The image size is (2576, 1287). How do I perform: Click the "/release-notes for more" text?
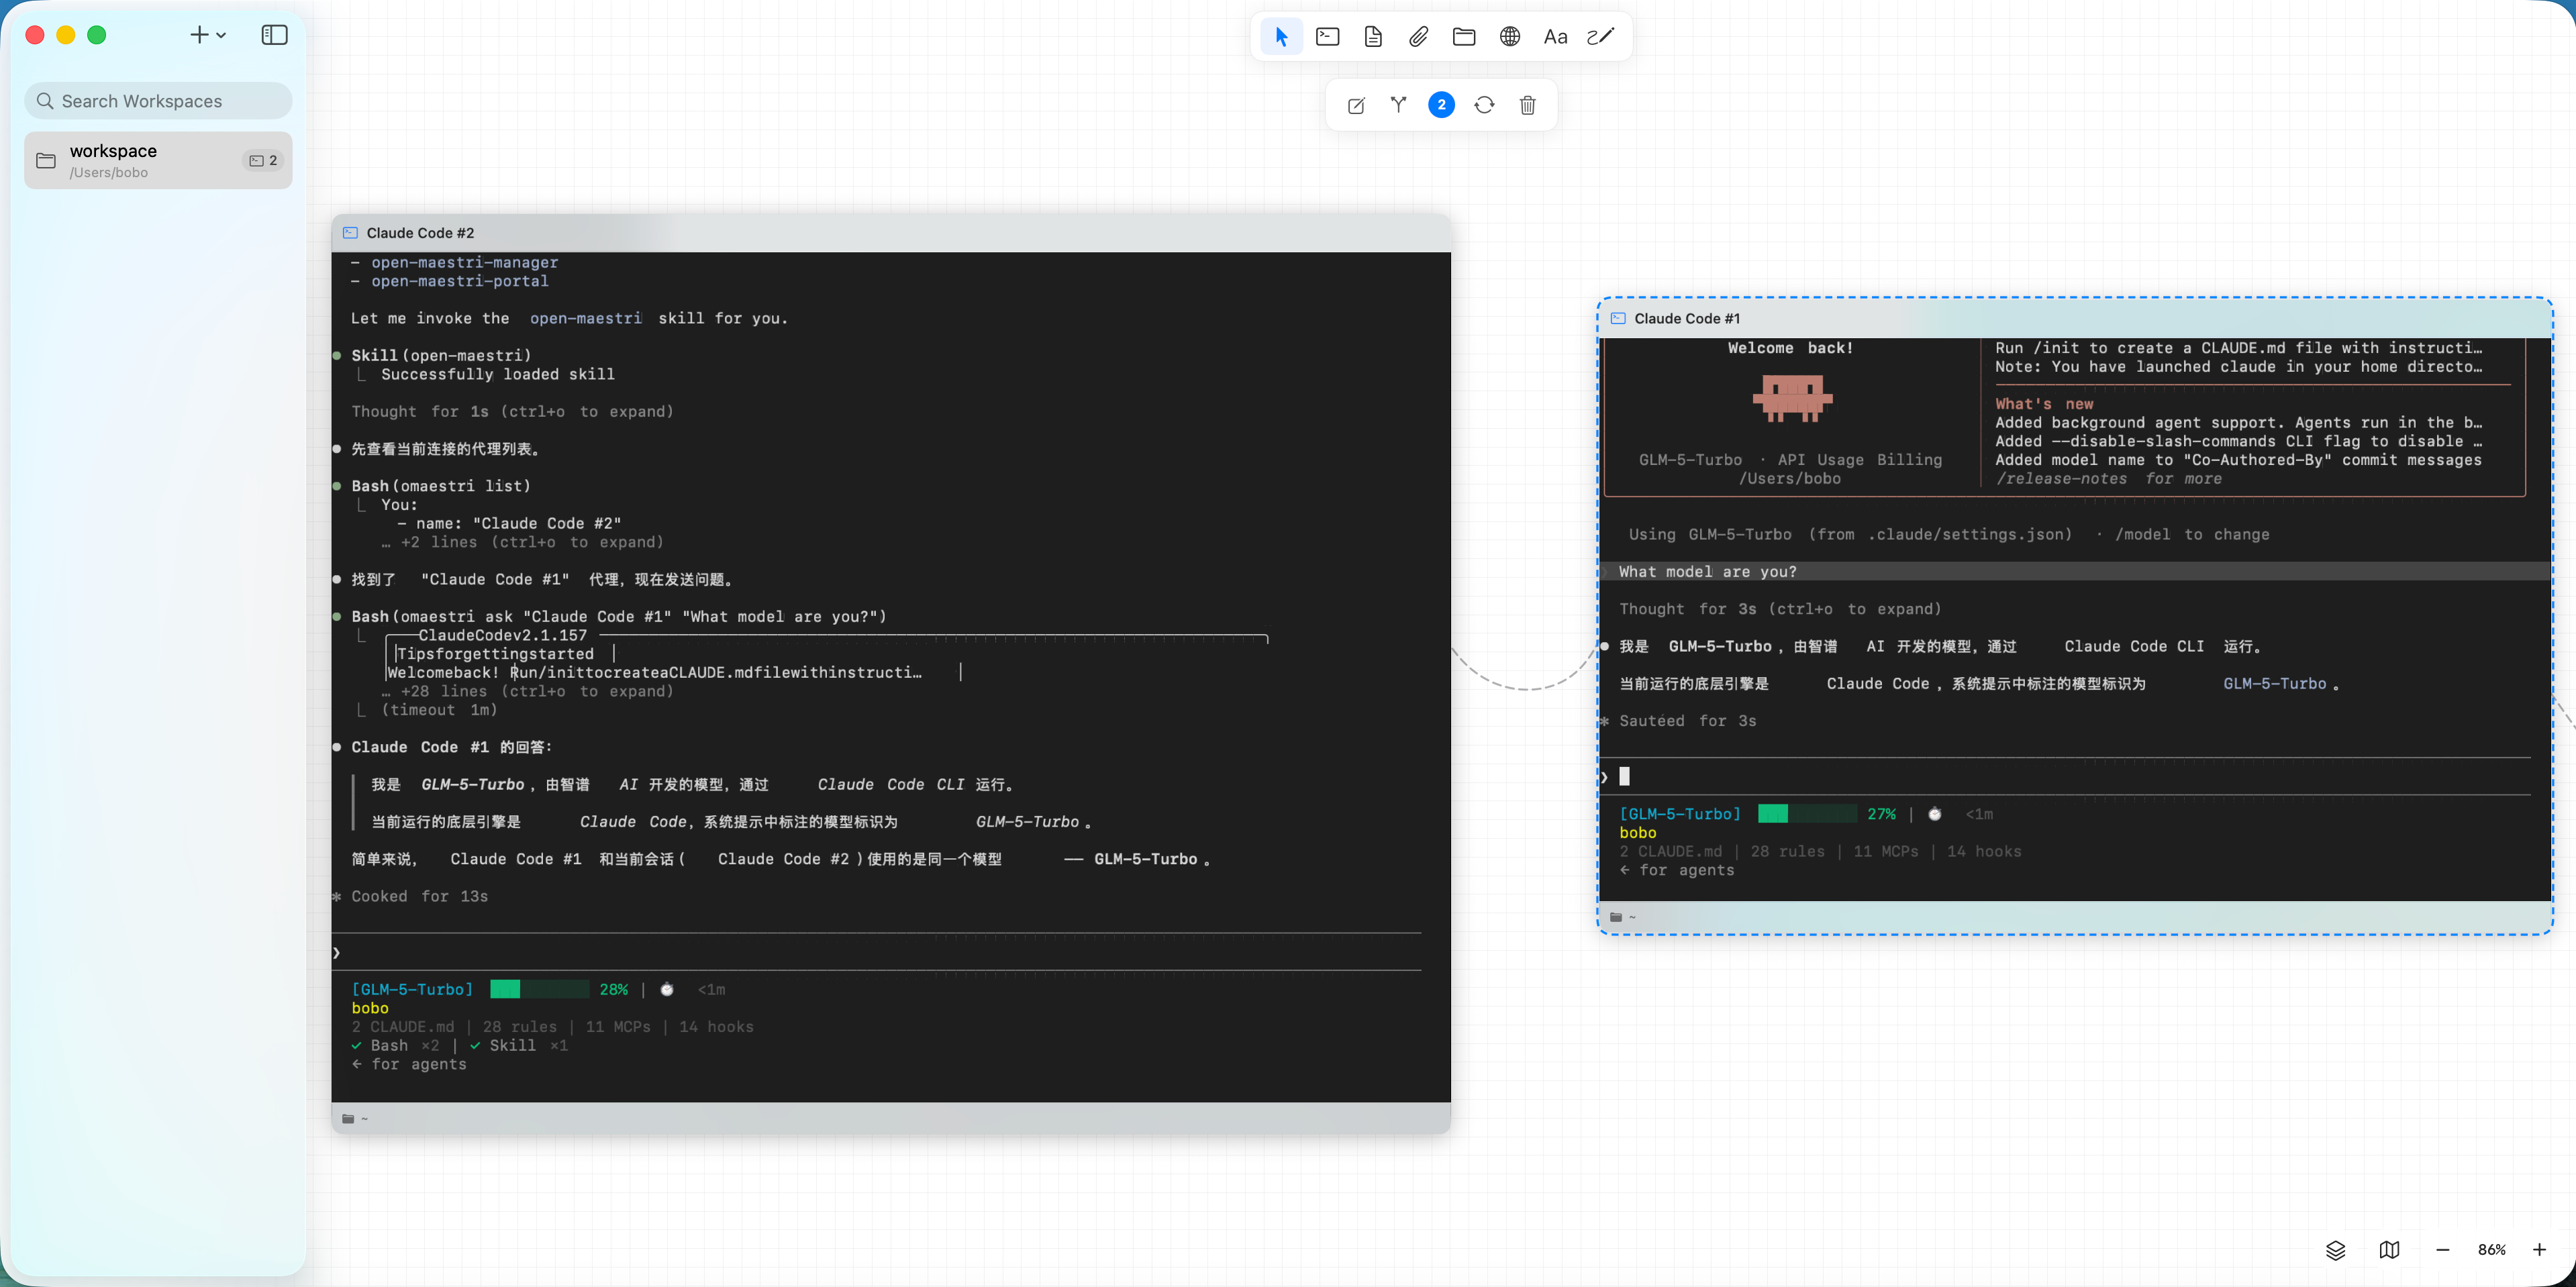(x=2108, y=479)
